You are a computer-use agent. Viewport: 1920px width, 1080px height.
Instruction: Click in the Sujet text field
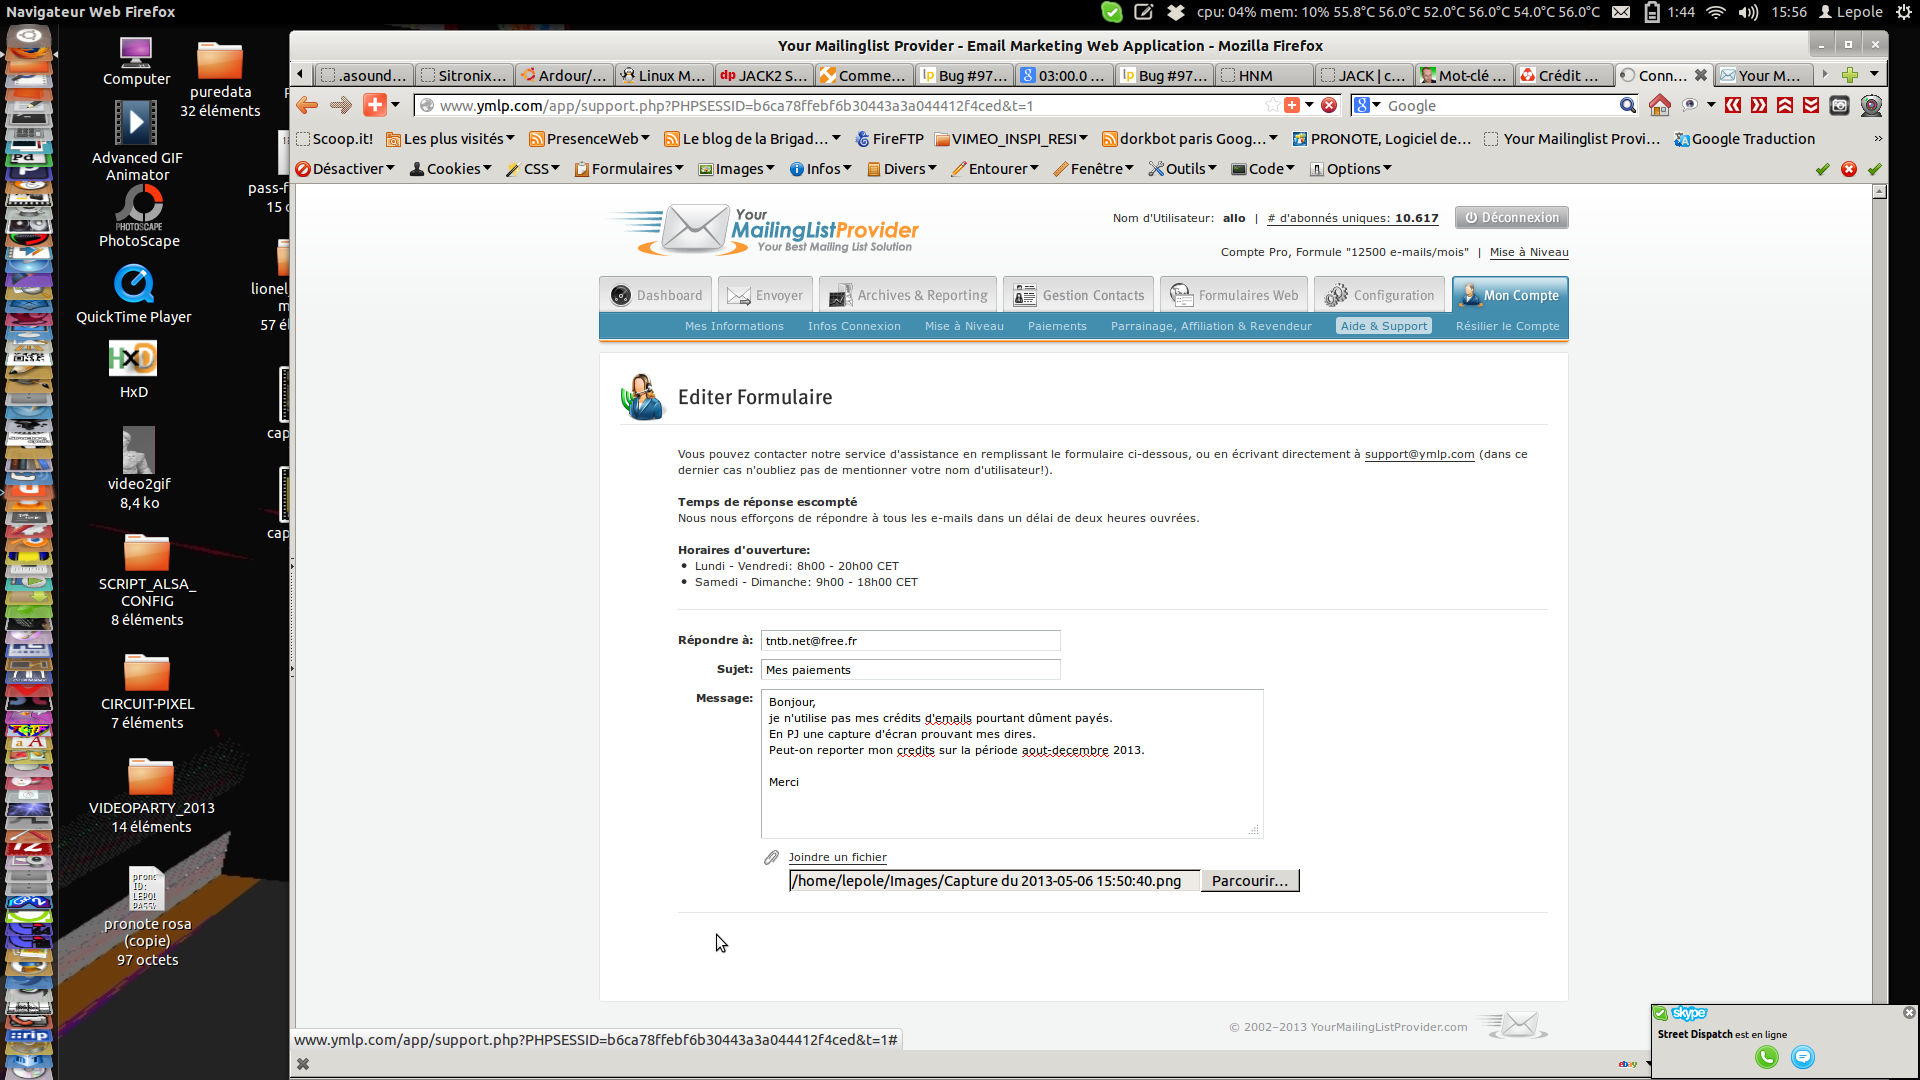tap(910, 670)
